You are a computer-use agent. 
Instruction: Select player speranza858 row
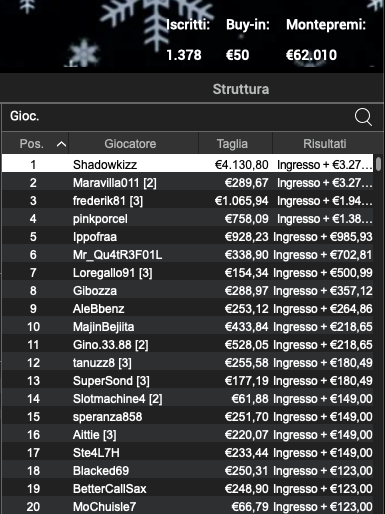(187, 417)
